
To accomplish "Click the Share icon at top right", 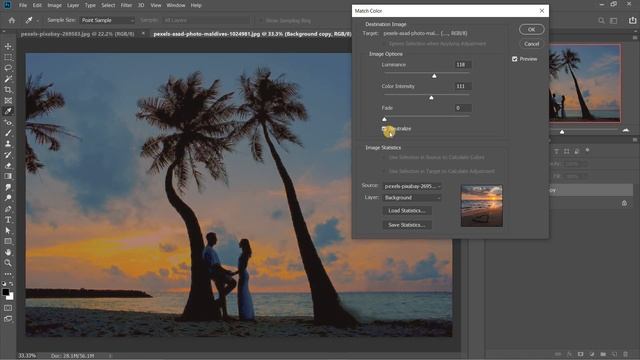I will (632, 20).
